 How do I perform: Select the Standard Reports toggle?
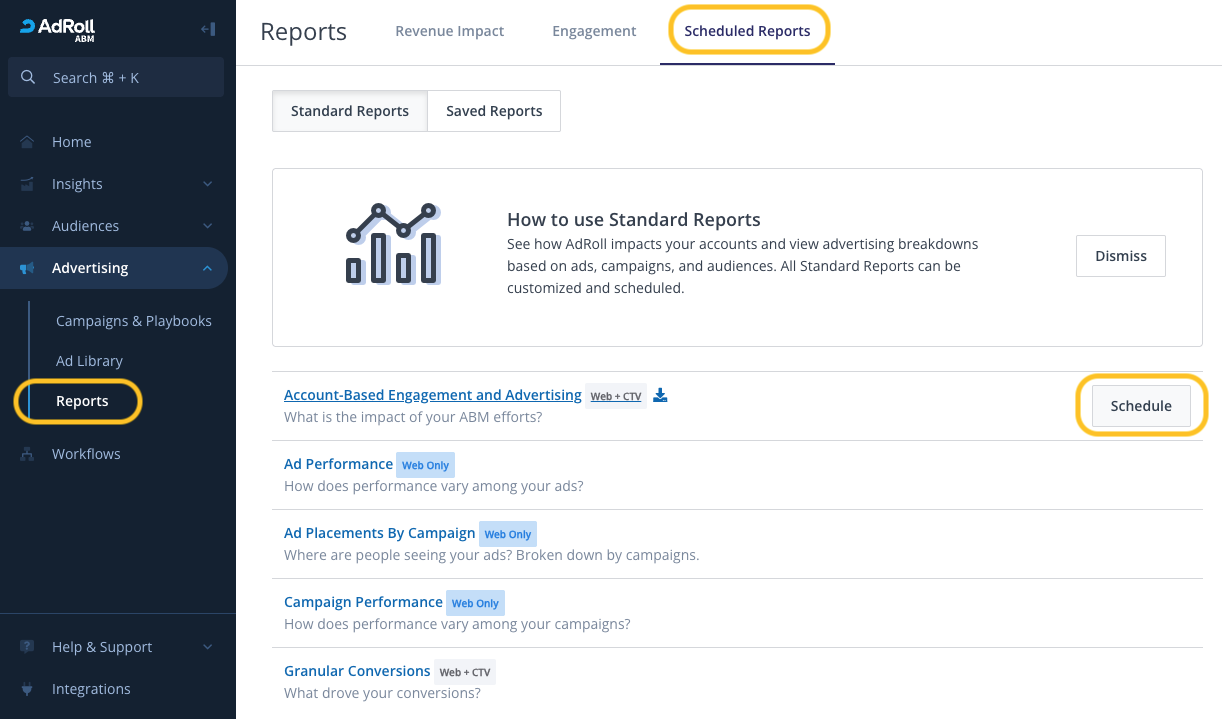point(350,111)
